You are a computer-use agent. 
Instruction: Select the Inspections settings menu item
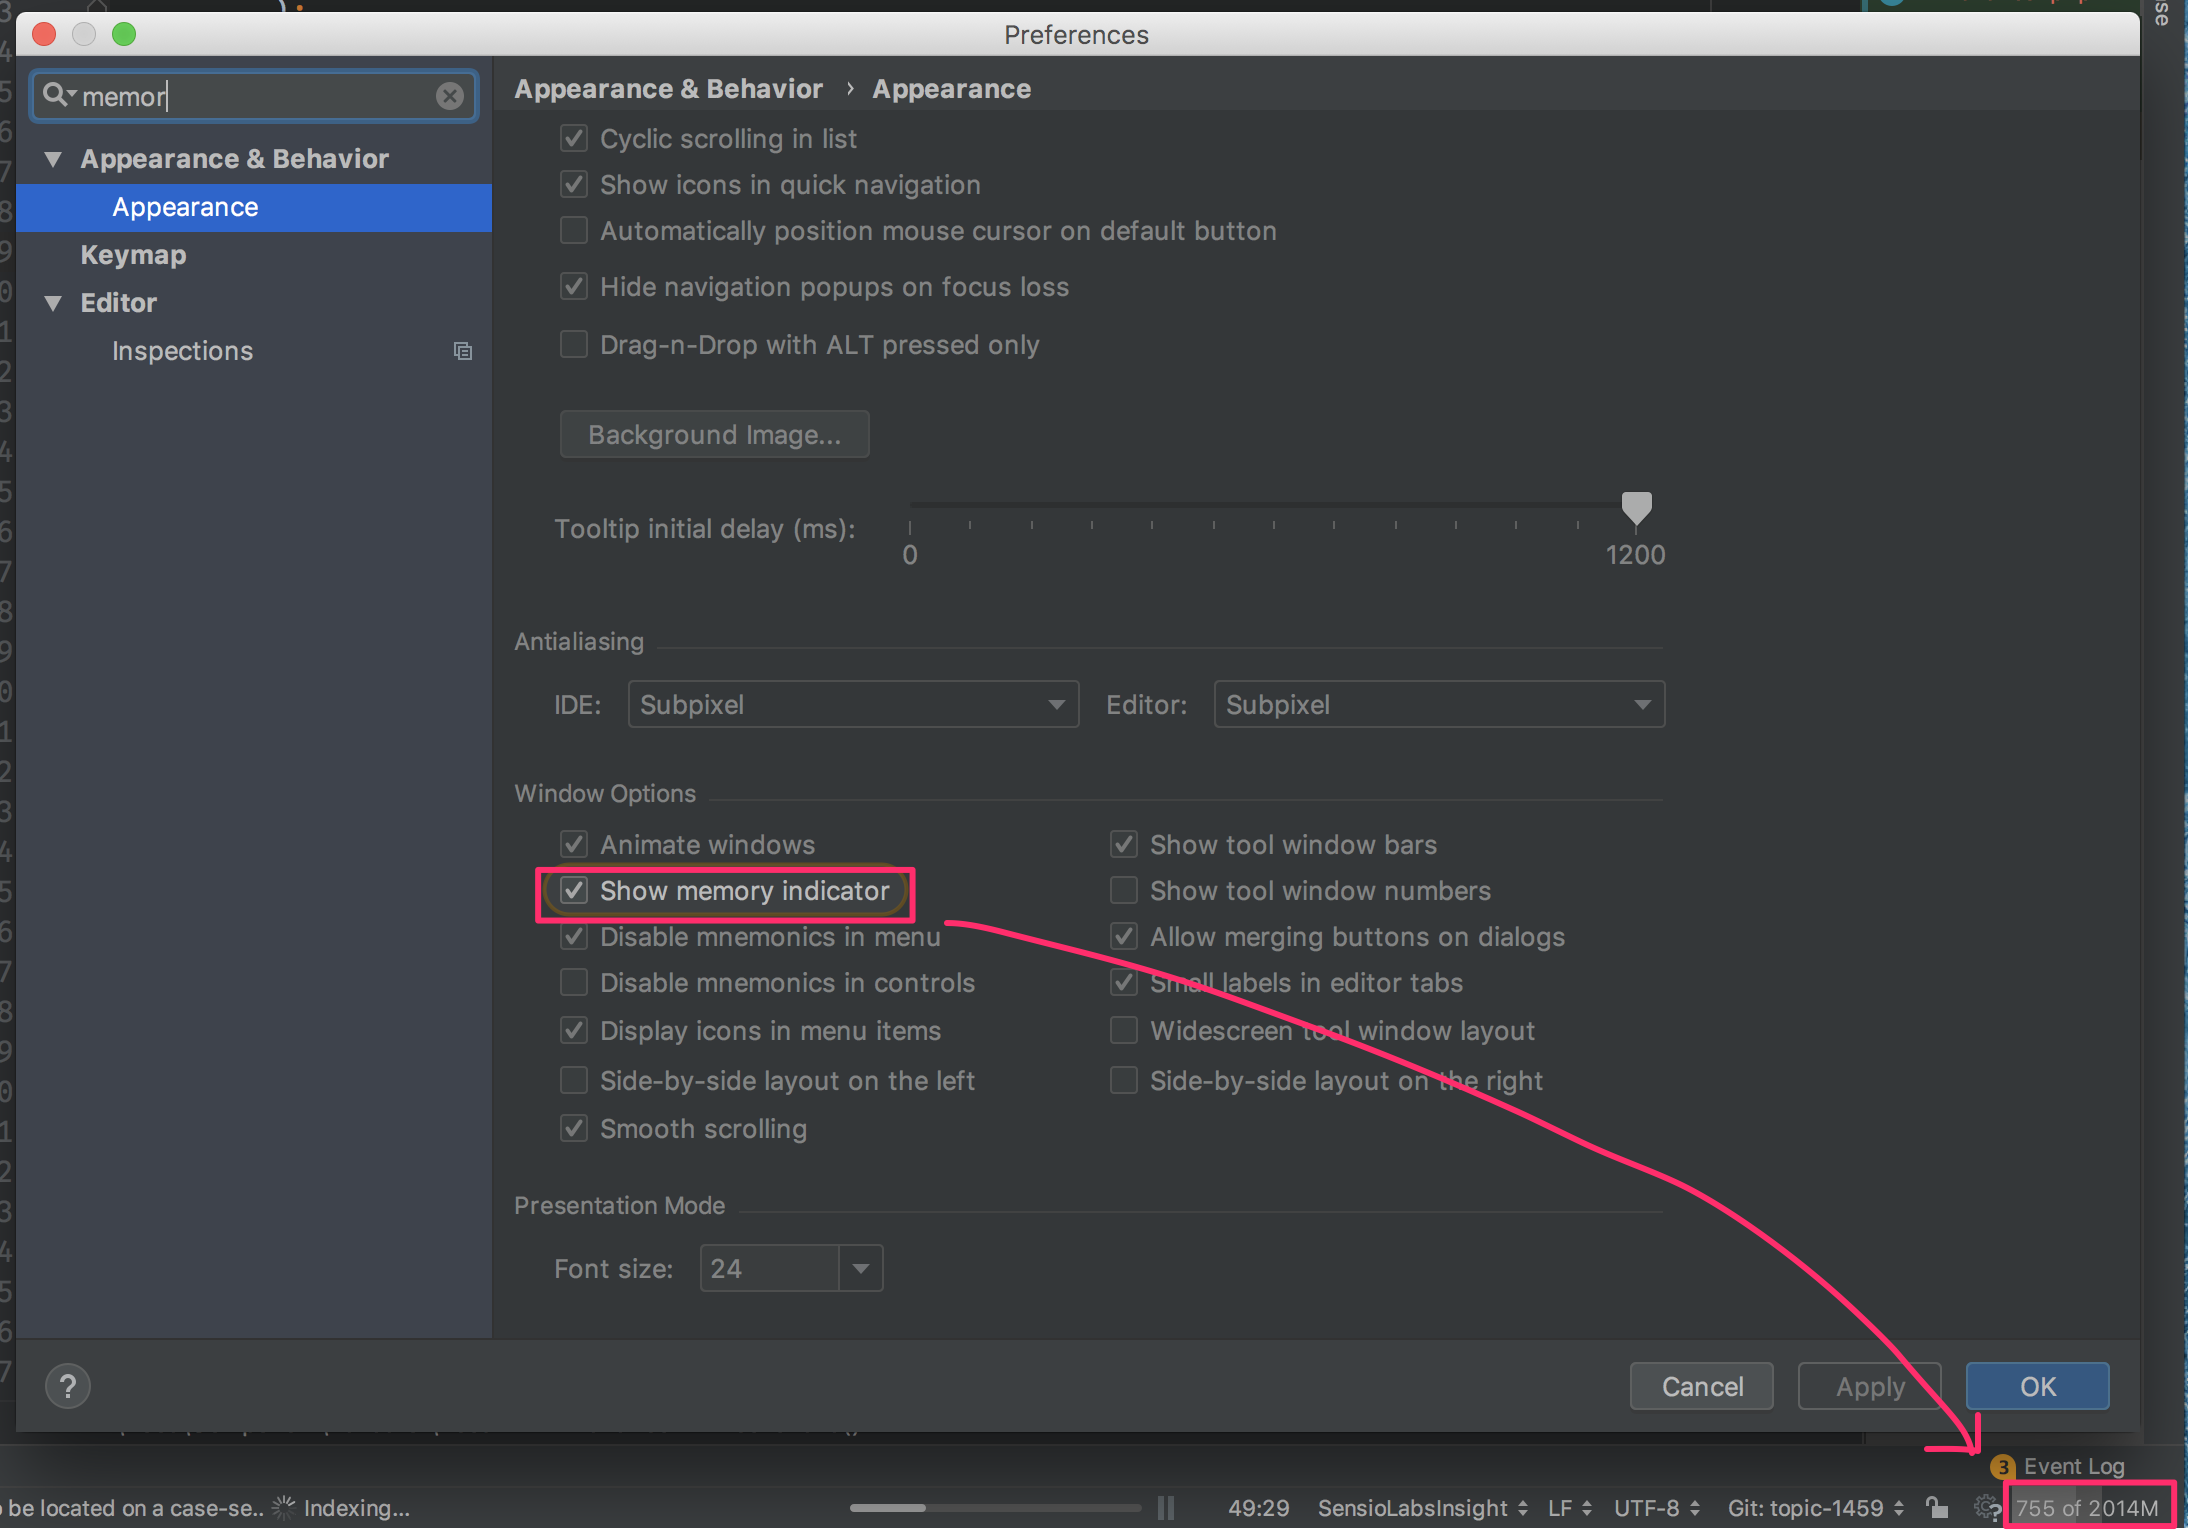181,349
